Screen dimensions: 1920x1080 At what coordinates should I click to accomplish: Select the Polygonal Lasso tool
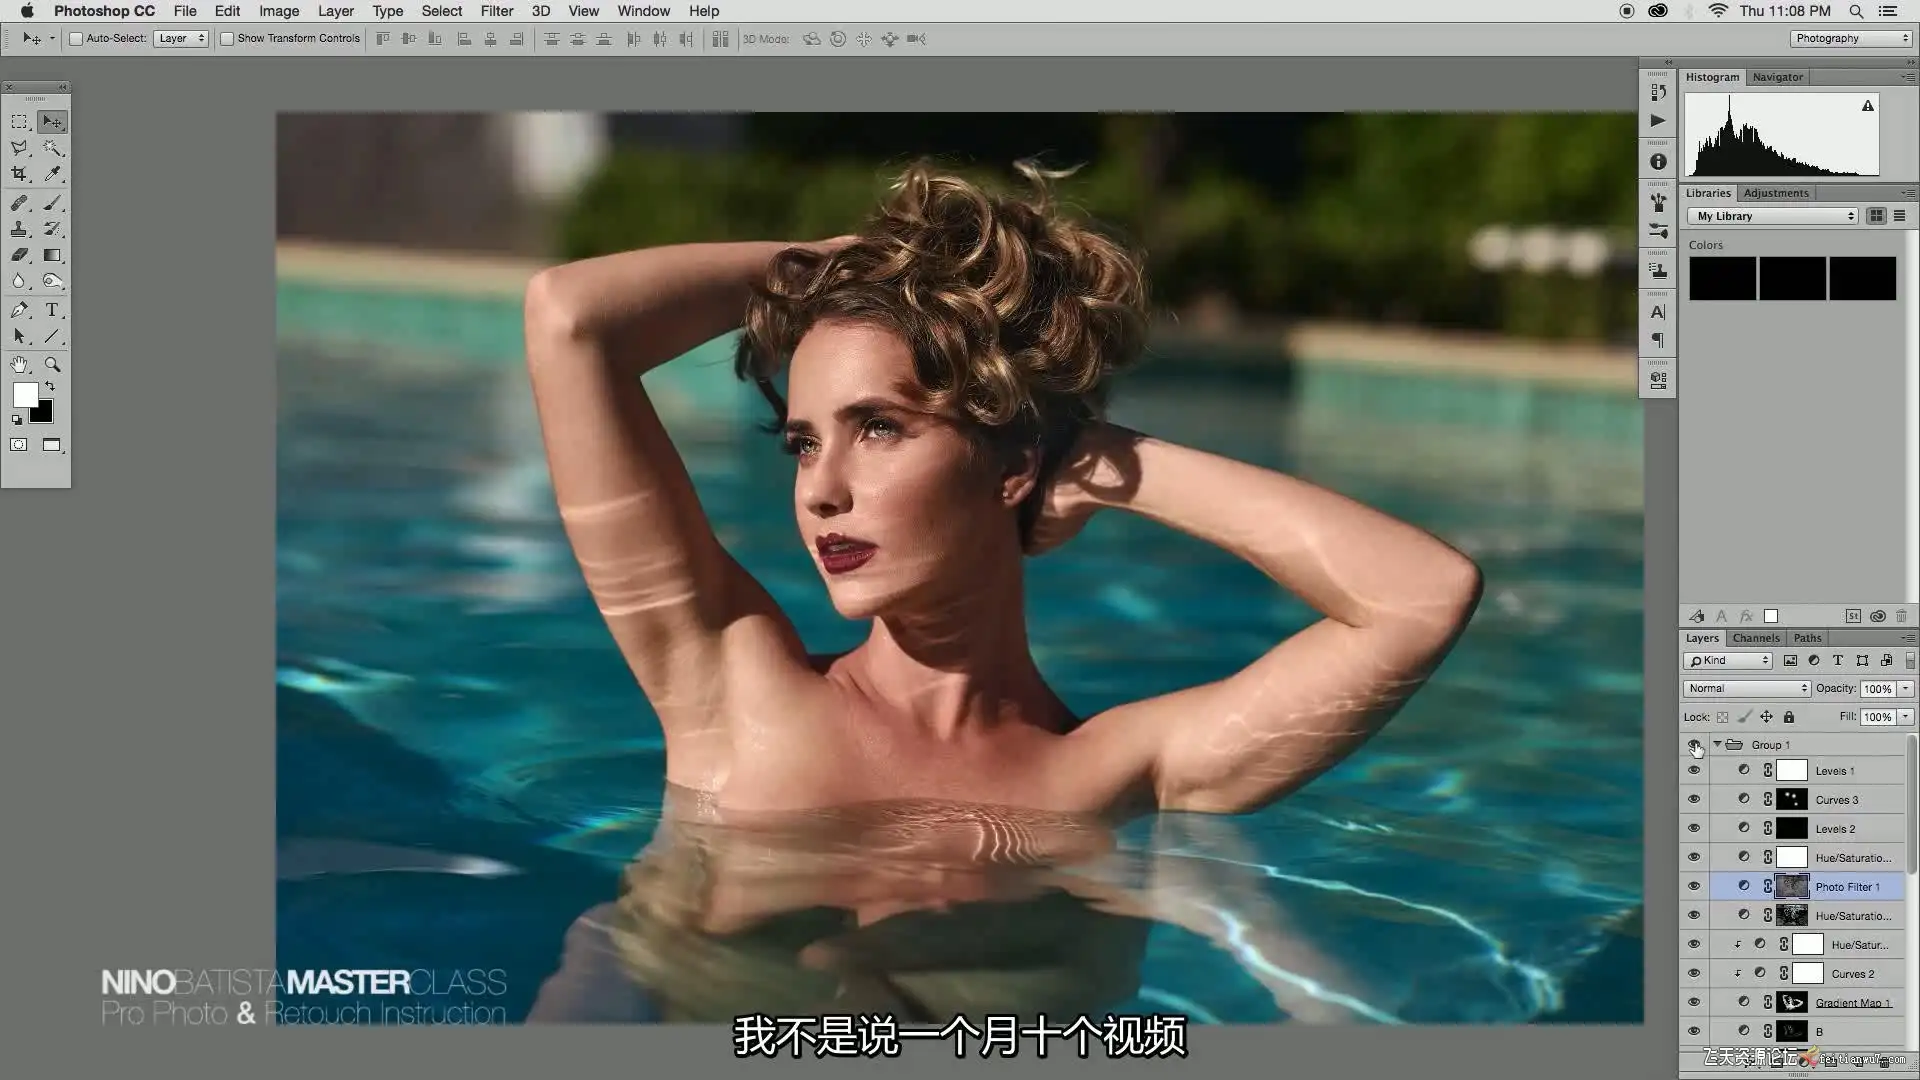19,148
